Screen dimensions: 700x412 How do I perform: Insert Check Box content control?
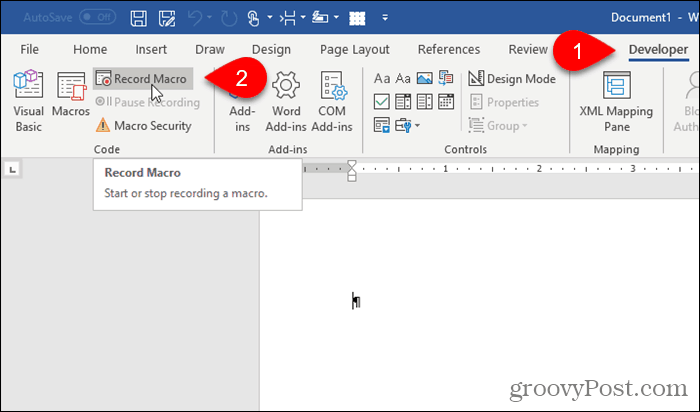tap(382, 102)
